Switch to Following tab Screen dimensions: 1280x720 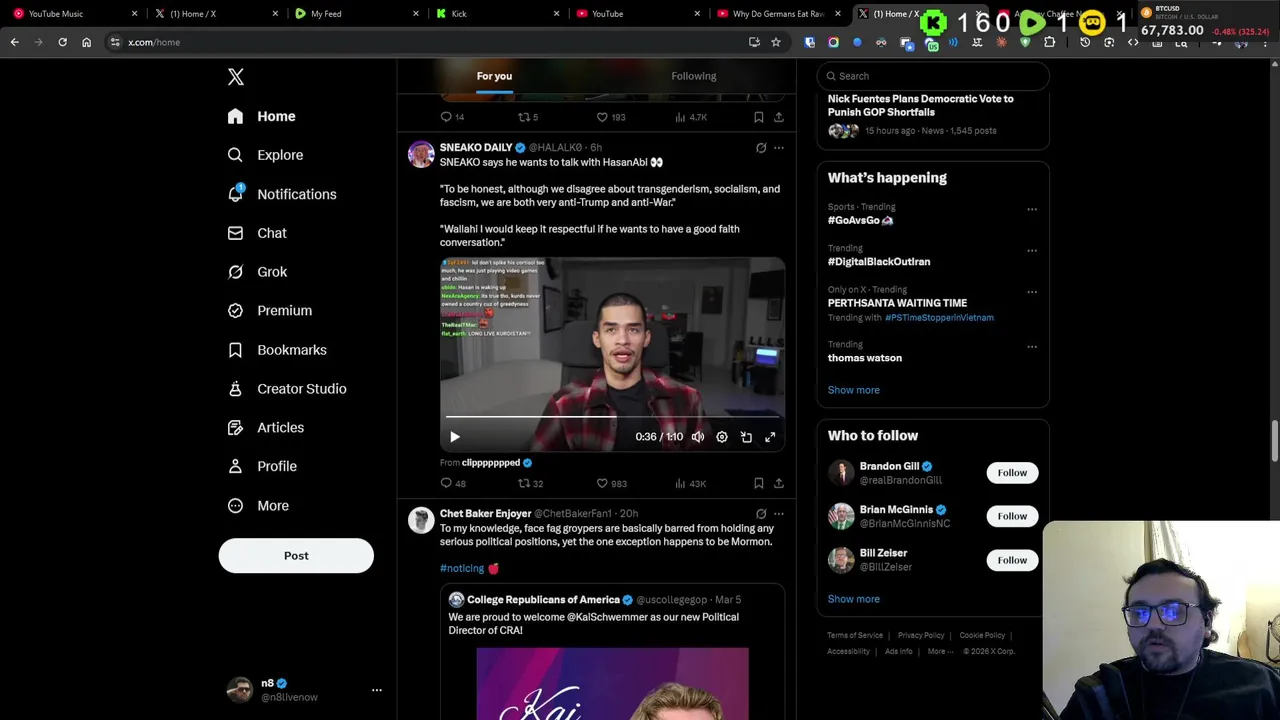694,76
